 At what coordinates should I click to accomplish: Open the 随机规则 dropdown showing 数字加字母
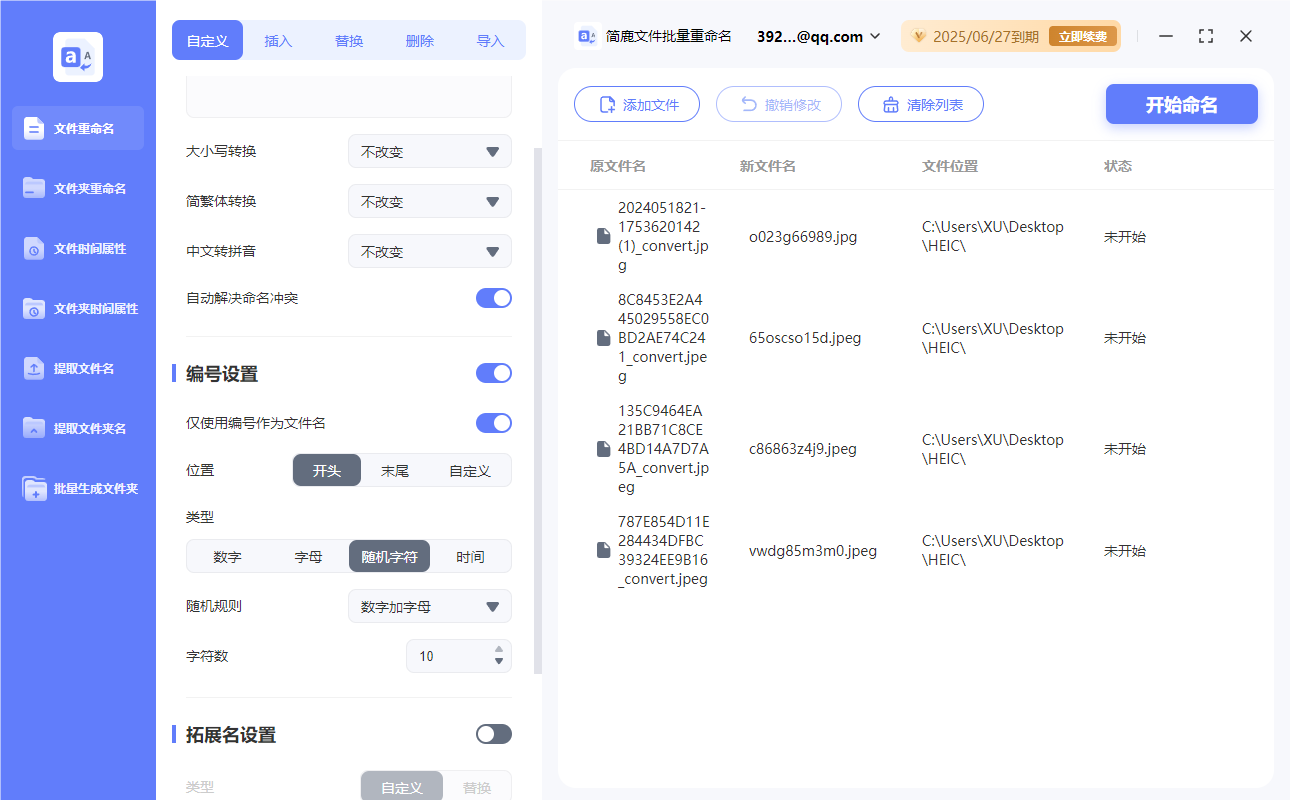(429, 606)
